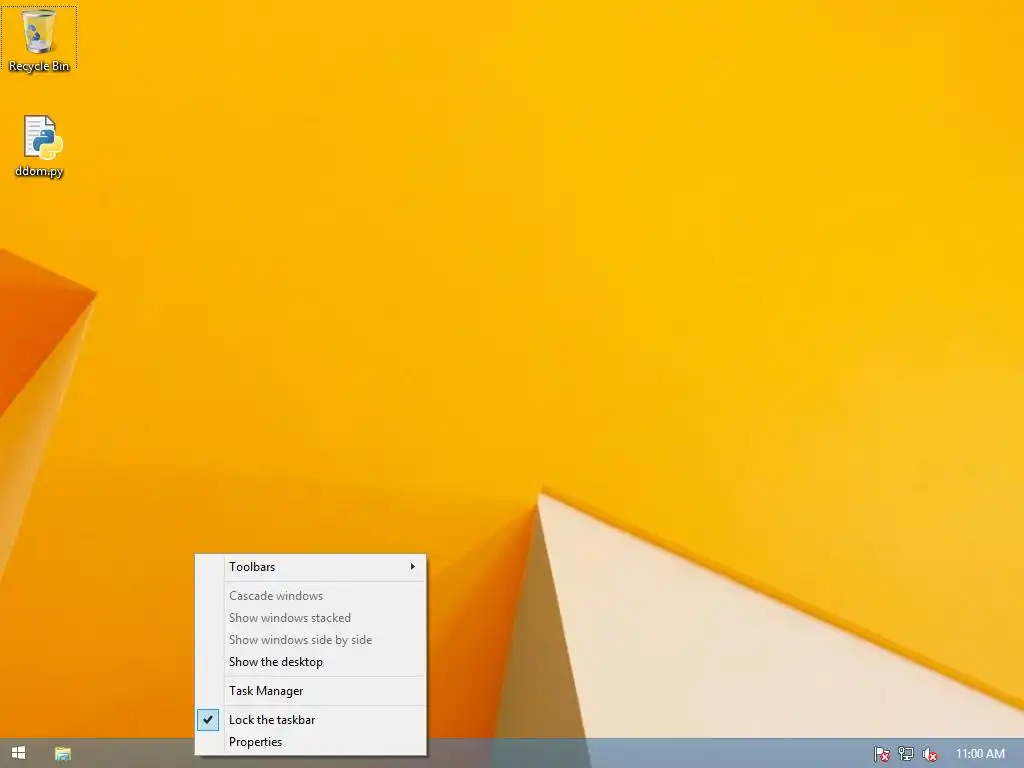Select the Recycle Bin desktop icon
The height and width of the screenshot is (768, 1024).
(39, 39)
